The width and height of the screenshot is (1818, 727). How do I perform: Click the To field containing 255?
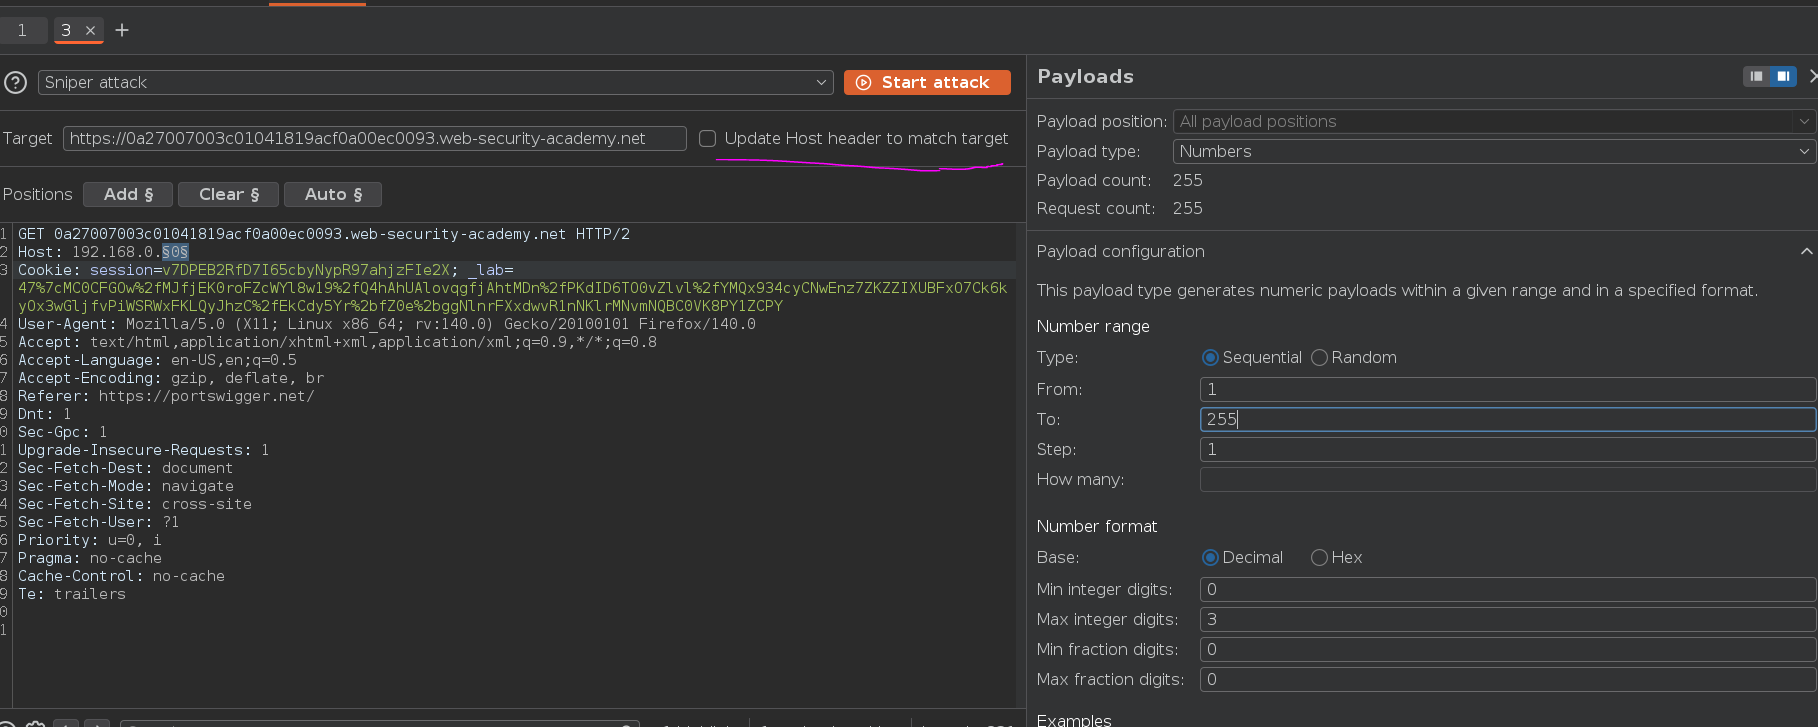tap(1508, 419)
